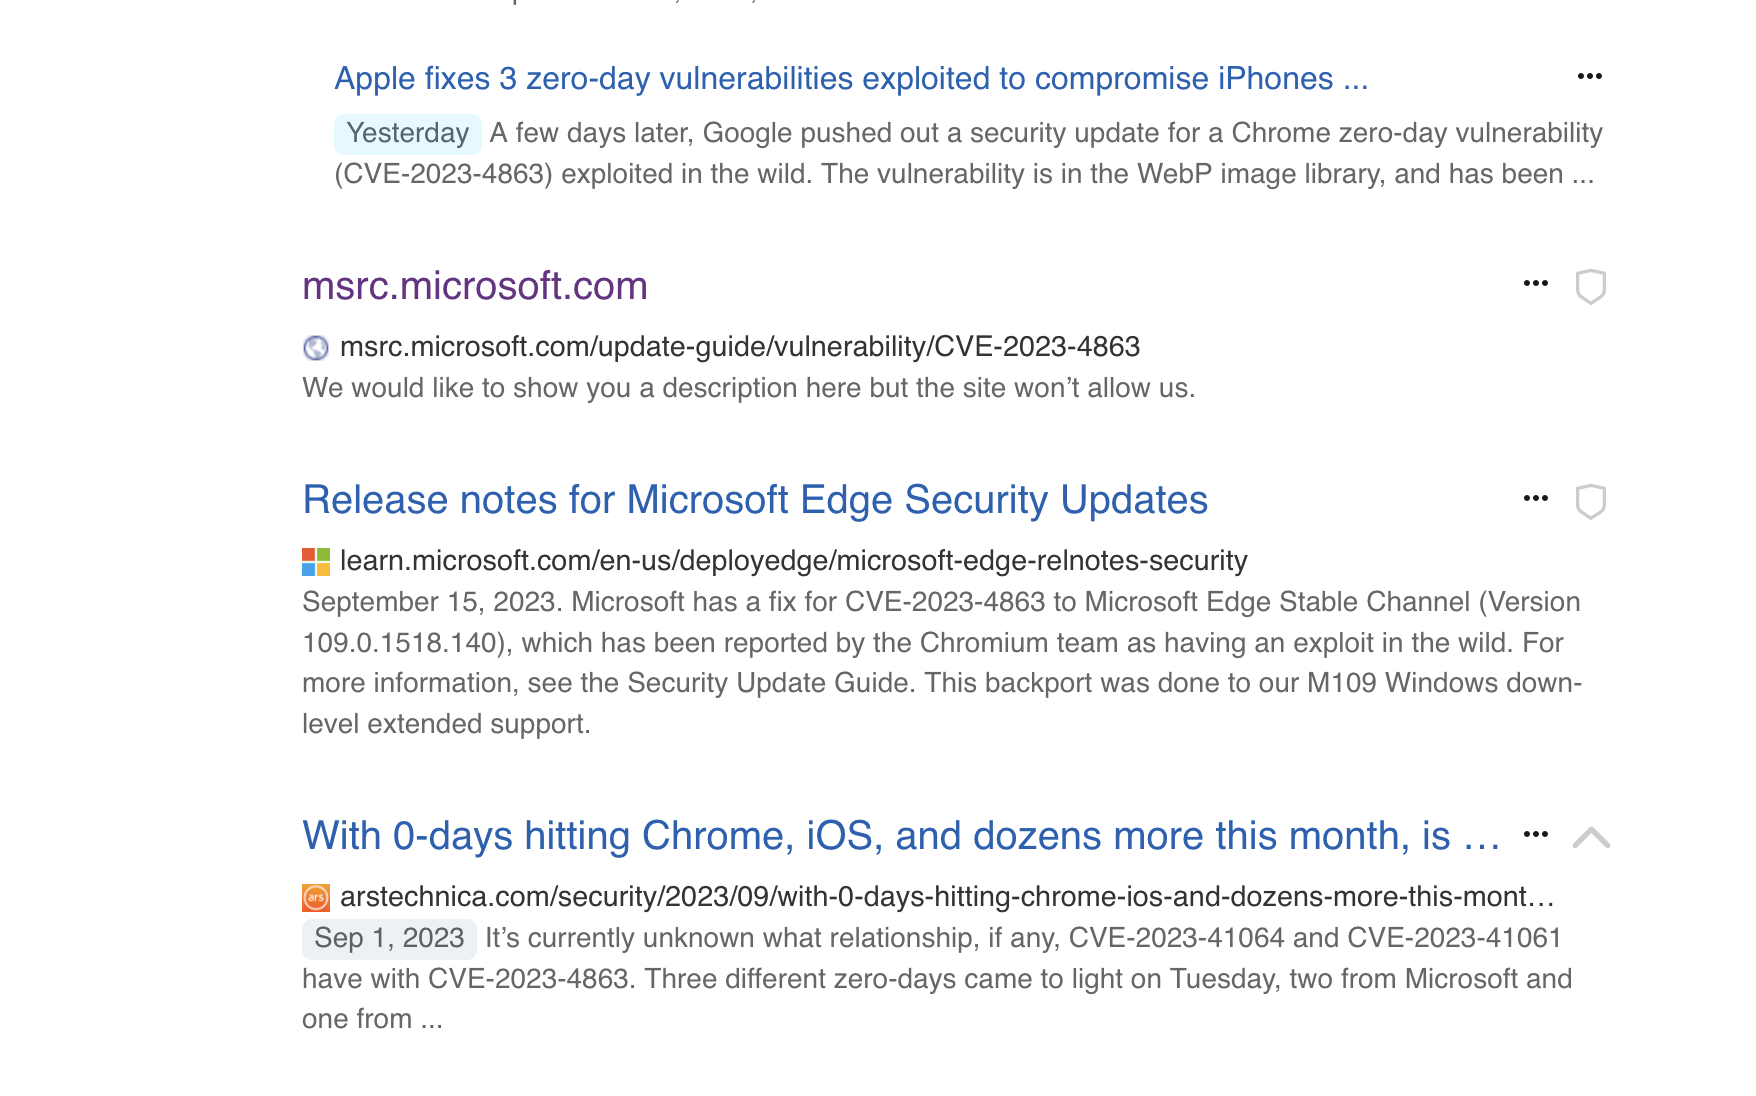The width and height of the screenshot is (1756, 1096).
Task: Open "With 0-days hitting Chrome, iOS" article
Action: click(x=900, y=836)
